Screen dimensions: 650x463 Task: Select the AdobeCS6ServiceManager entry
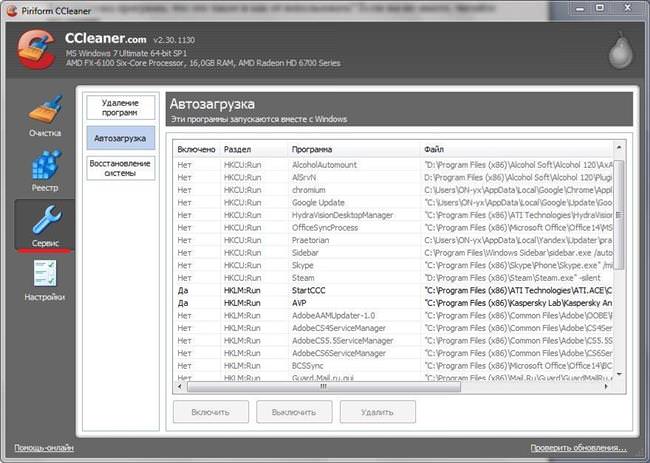393,353
